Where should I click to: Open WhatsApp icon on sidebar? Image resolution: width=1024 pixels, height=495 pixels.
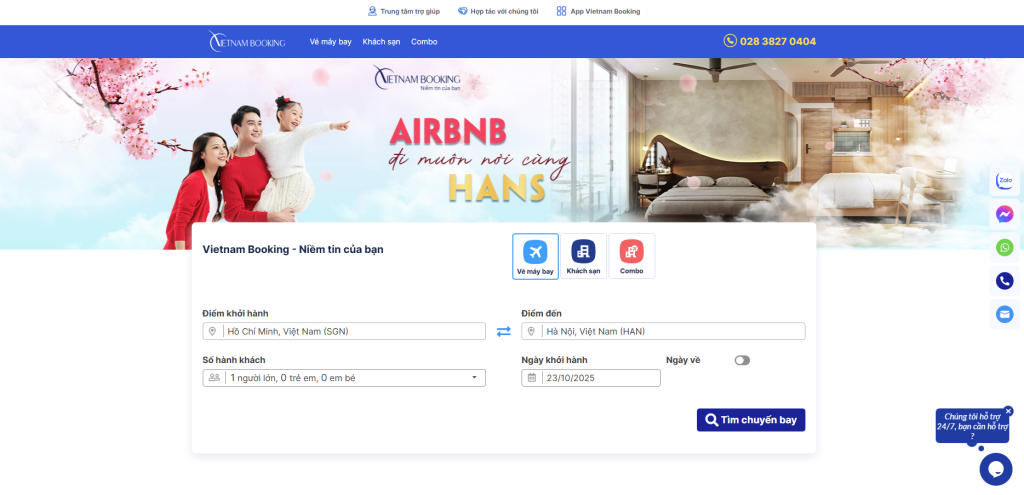(x=1004, y=248)
